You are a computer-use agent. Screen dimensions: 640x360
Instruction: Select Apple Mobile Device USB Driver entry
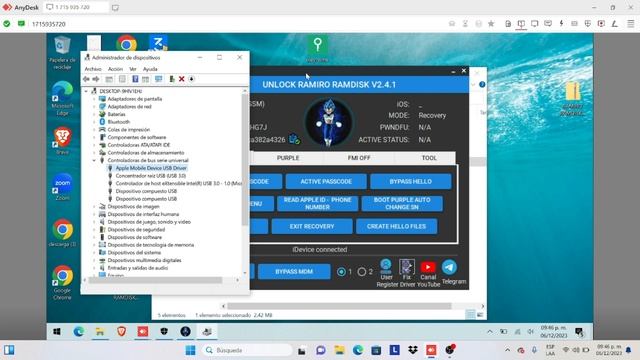coord(151,168)
